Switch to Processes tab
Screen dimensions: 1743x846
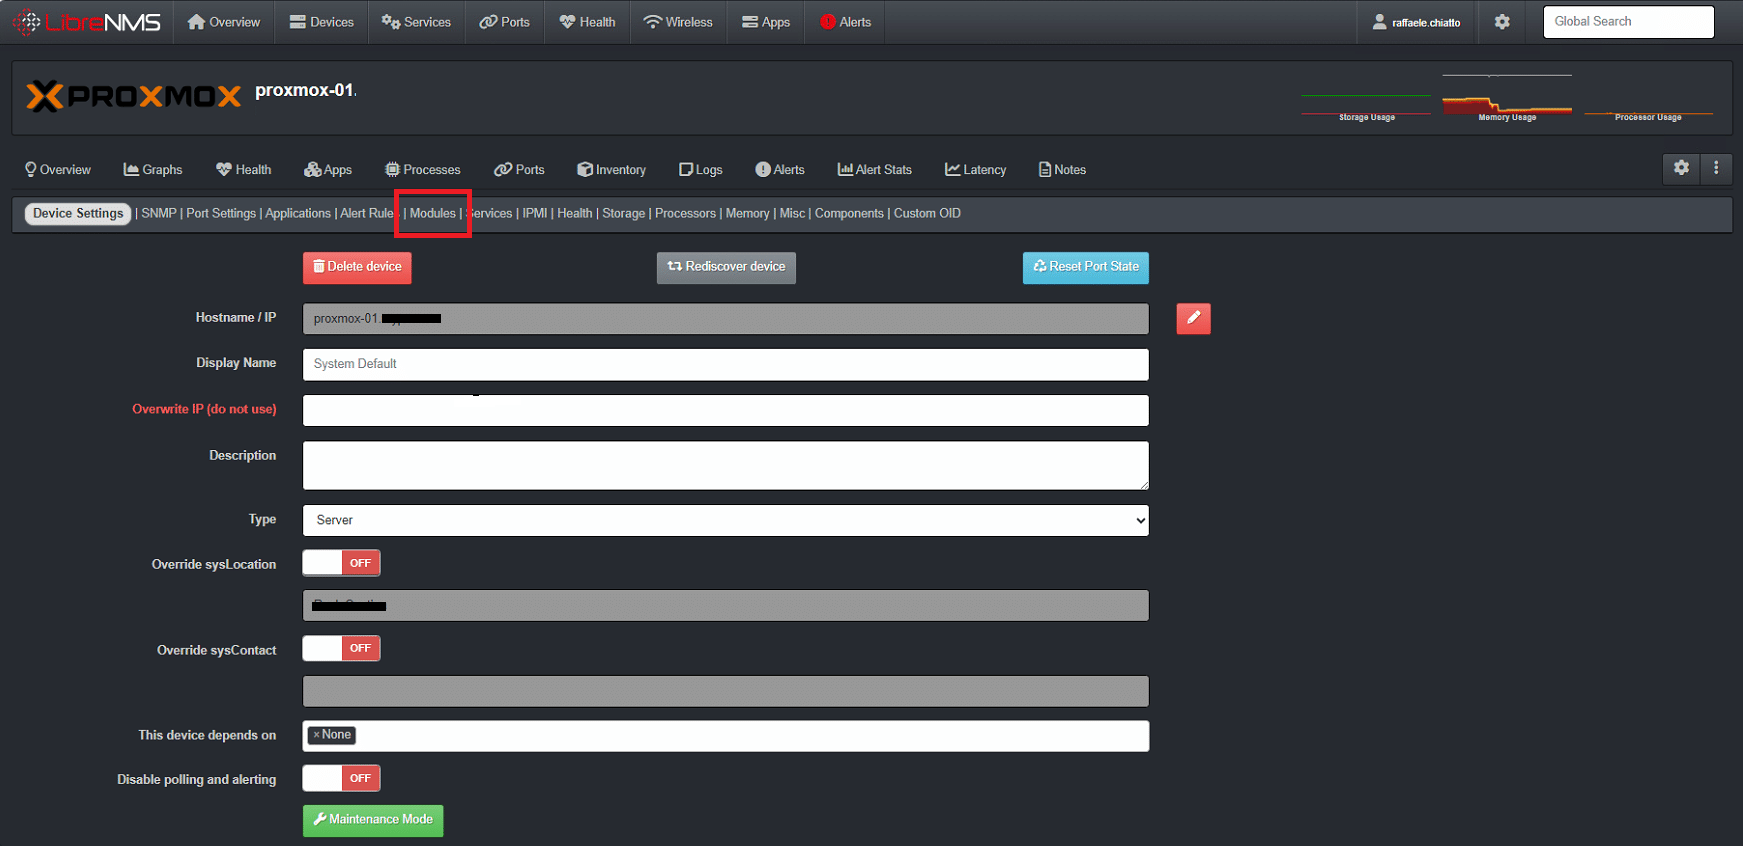(x=423, y=170)
